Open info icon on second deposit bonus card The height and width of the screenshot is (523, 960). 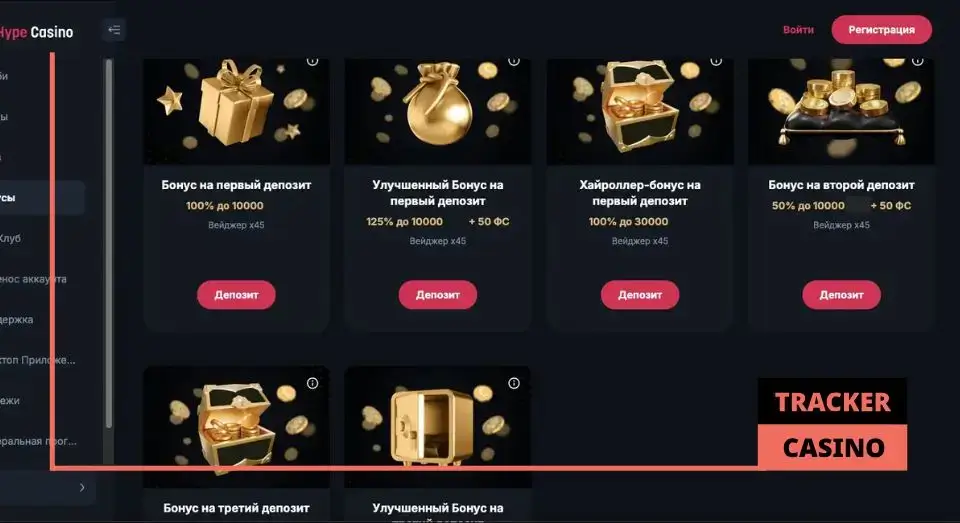(x=917, y=61)
